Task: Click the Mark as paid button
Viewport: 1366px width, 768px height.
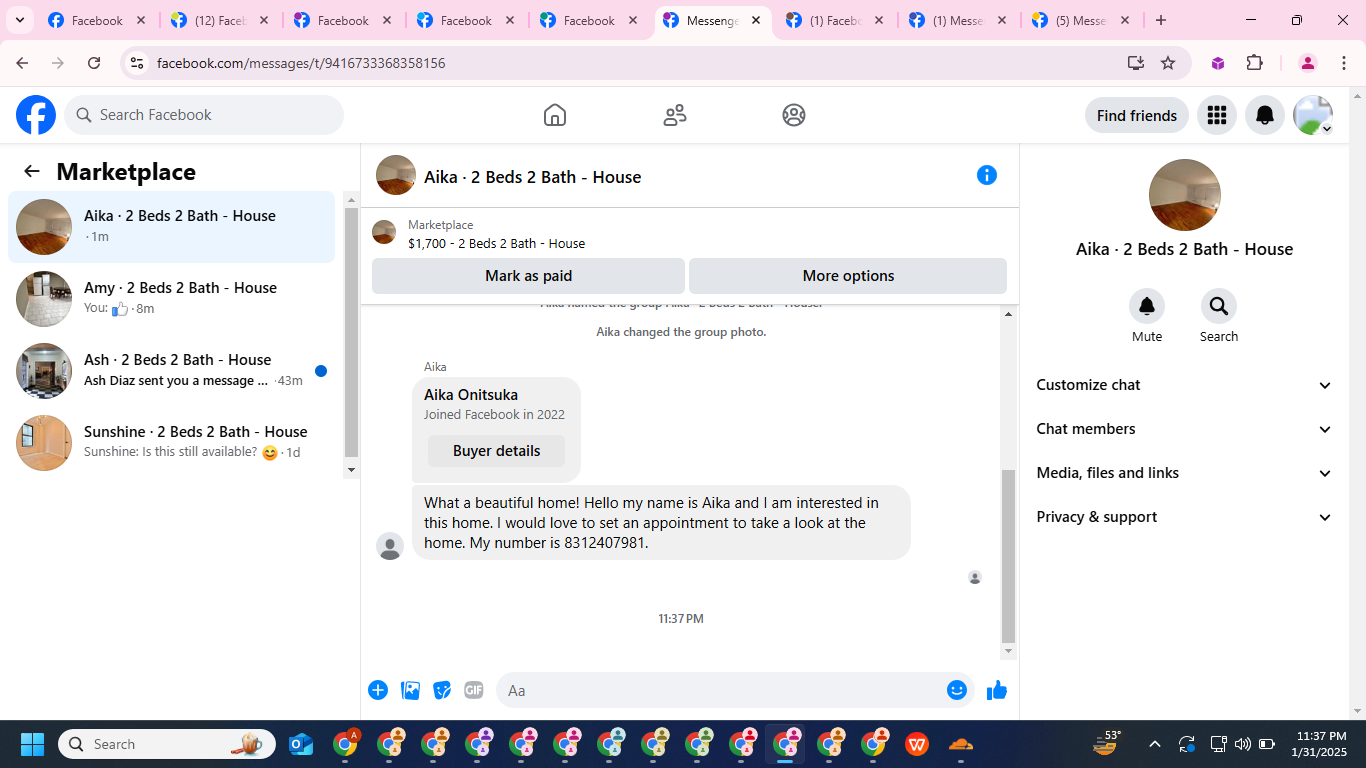Action: (x=528, y=276)
